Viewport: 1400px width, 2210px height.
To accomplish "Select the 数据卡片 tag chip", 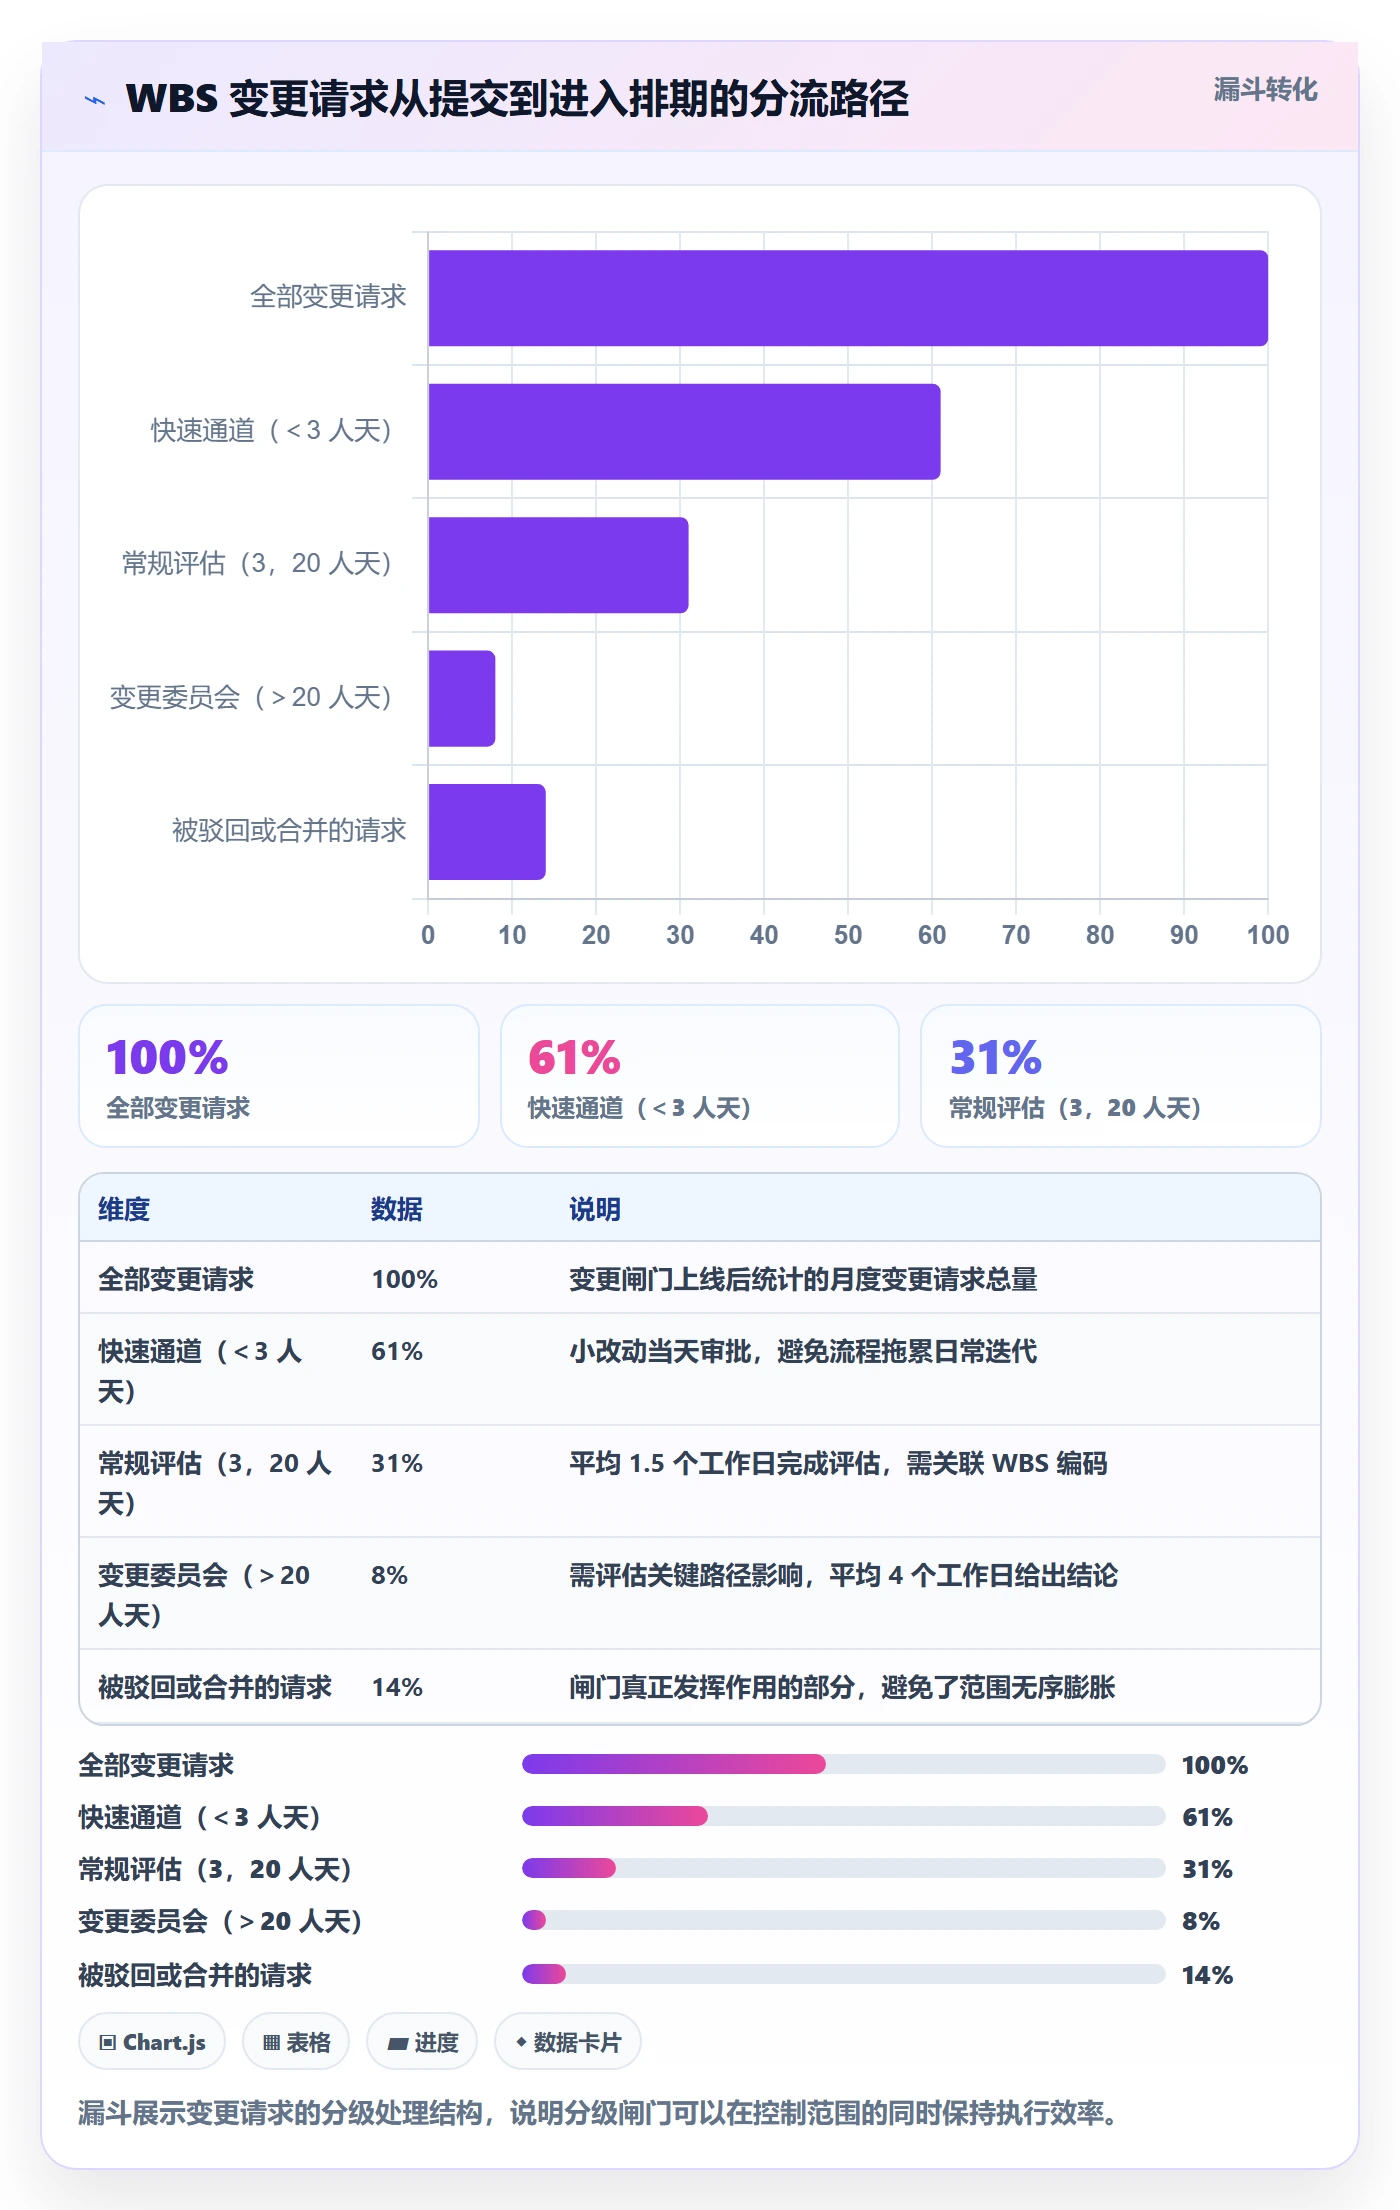I will click(568, 2042).
